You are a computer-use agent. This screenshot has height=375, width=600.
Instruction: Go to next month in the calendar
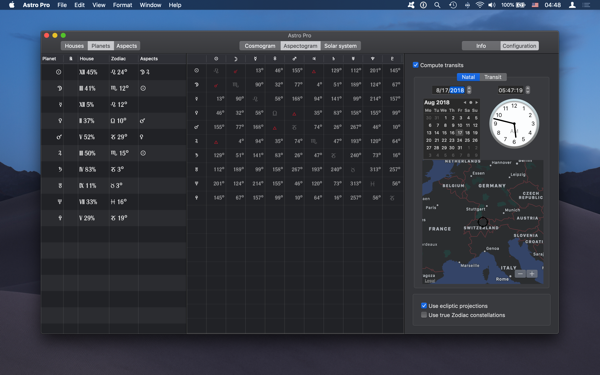pyautogui.click(x=476, y=103)
